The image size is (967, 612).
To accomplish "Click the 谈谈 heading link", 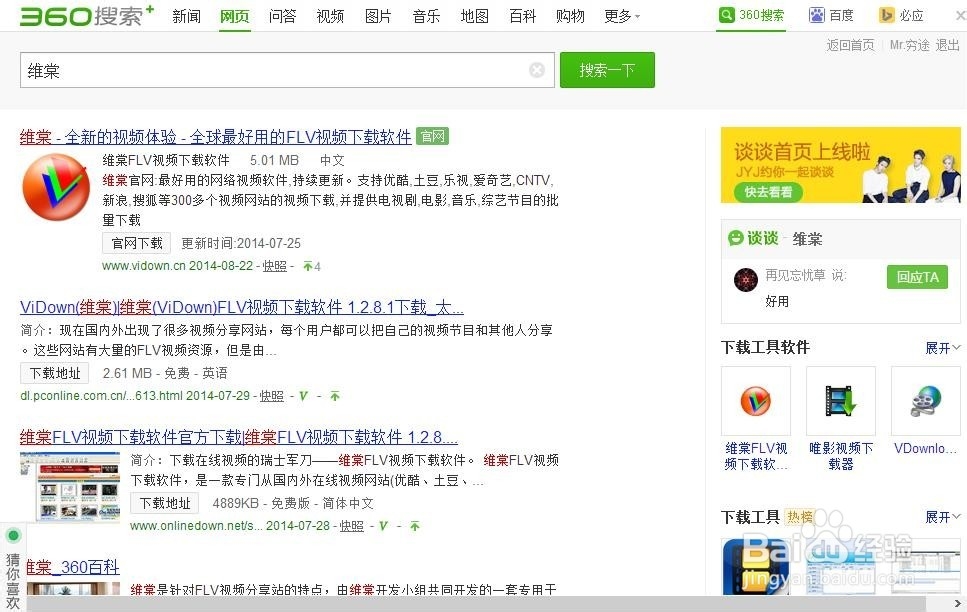I will [x=762, y=238].
